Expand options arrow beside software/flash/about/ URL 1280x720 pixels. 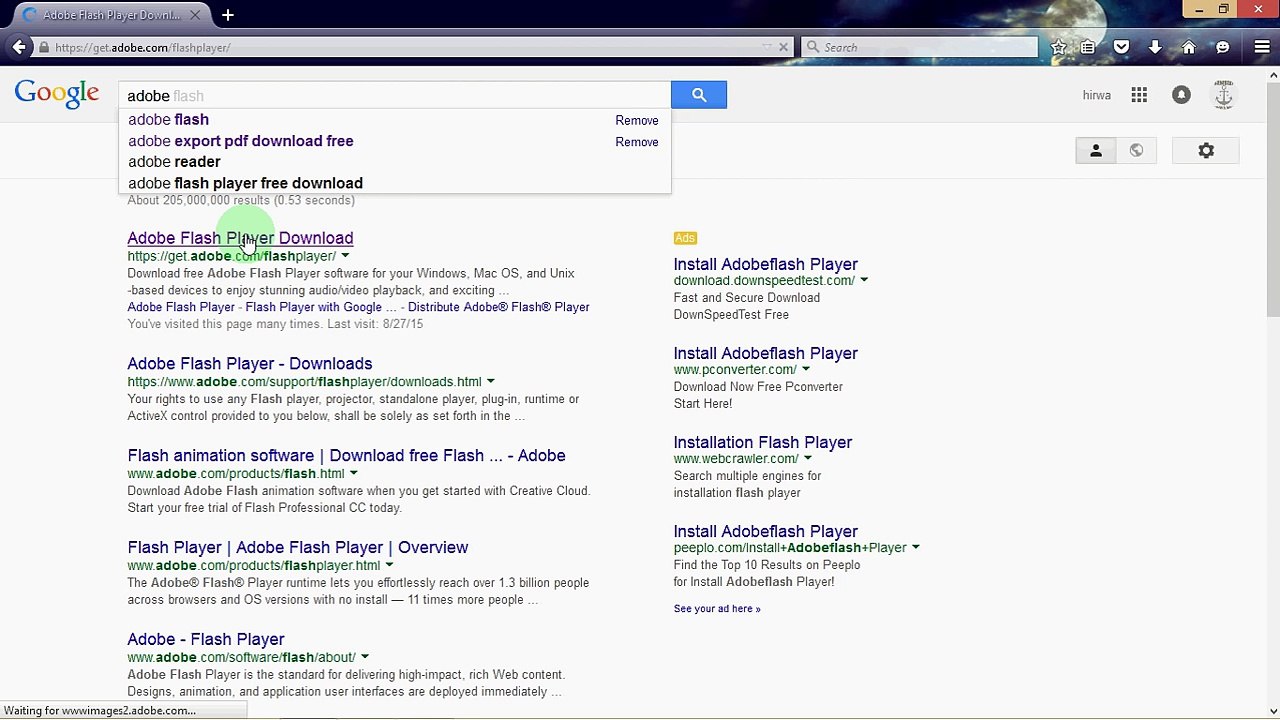point(364,658)
